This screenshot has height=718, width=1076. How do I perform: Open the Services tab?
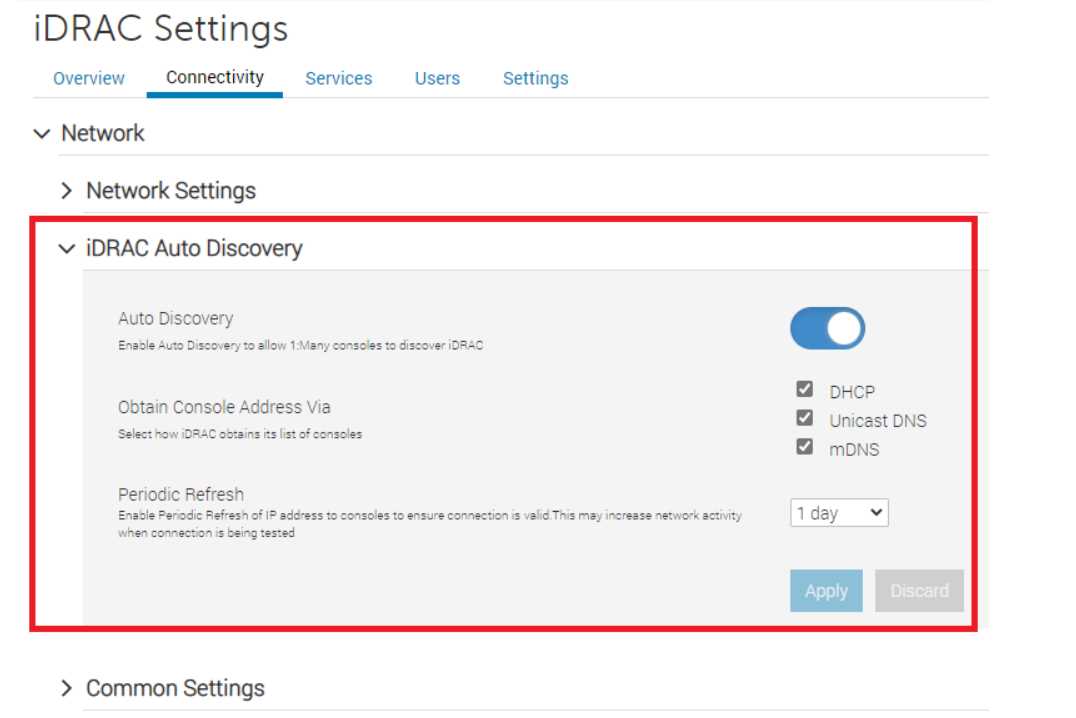pos(338,78)
